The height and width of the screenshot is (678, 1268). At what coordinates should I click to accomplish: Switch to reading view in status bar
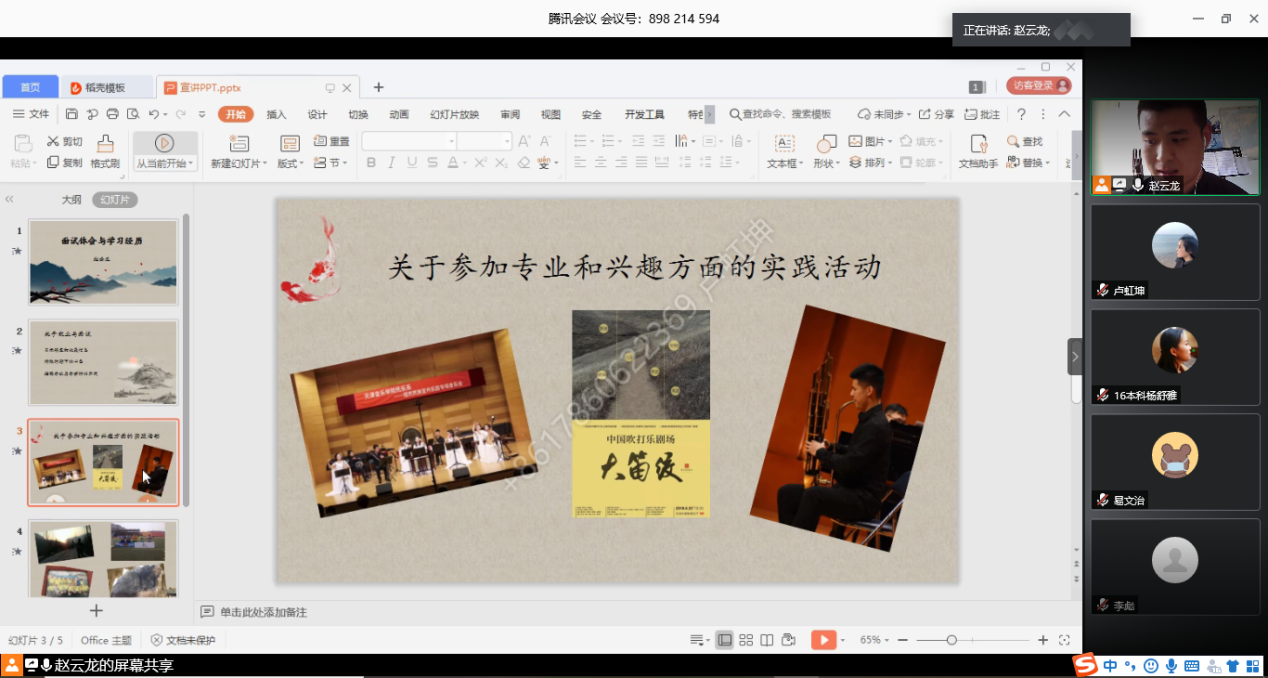(767, 640)
